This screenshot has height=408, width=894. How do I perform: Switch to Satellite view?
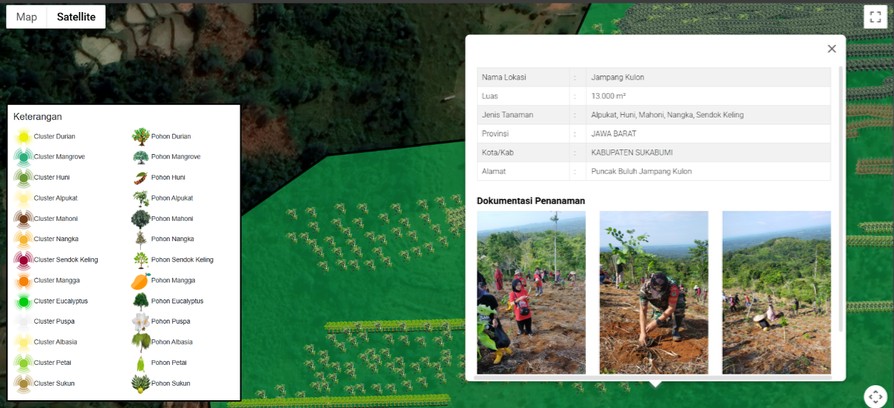(x=76, y=17)
